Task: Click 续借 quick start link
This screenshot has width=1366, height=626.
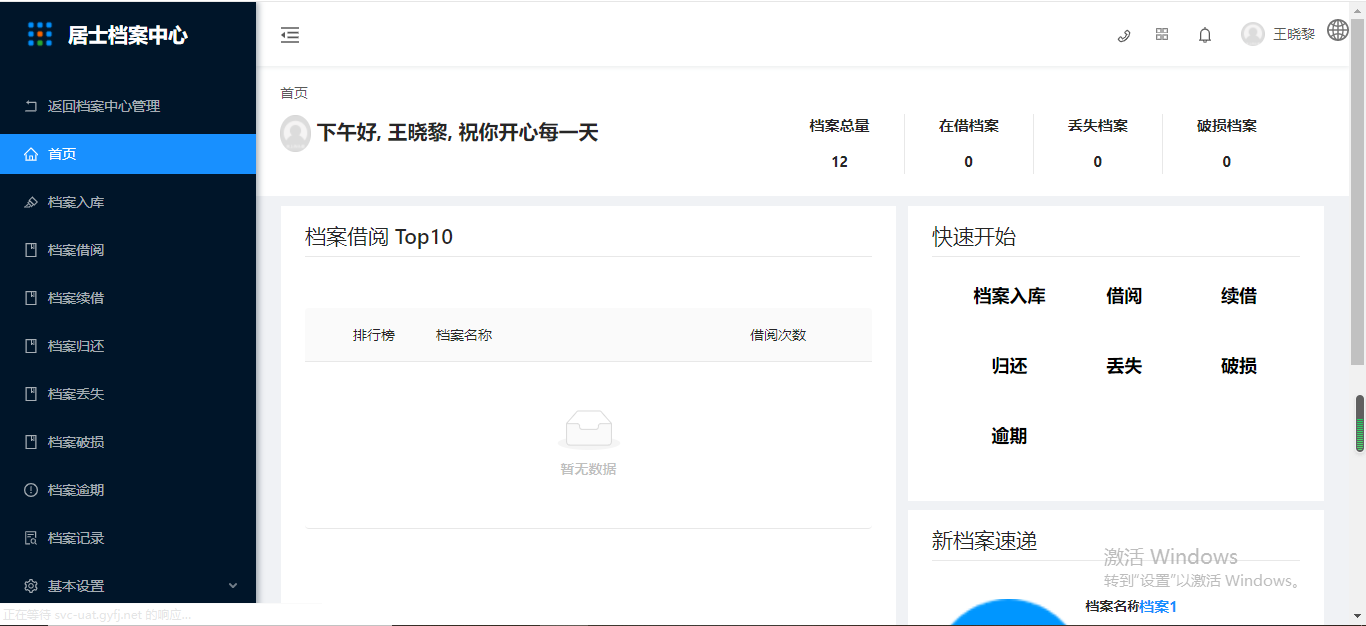Action: (1239, 296)
